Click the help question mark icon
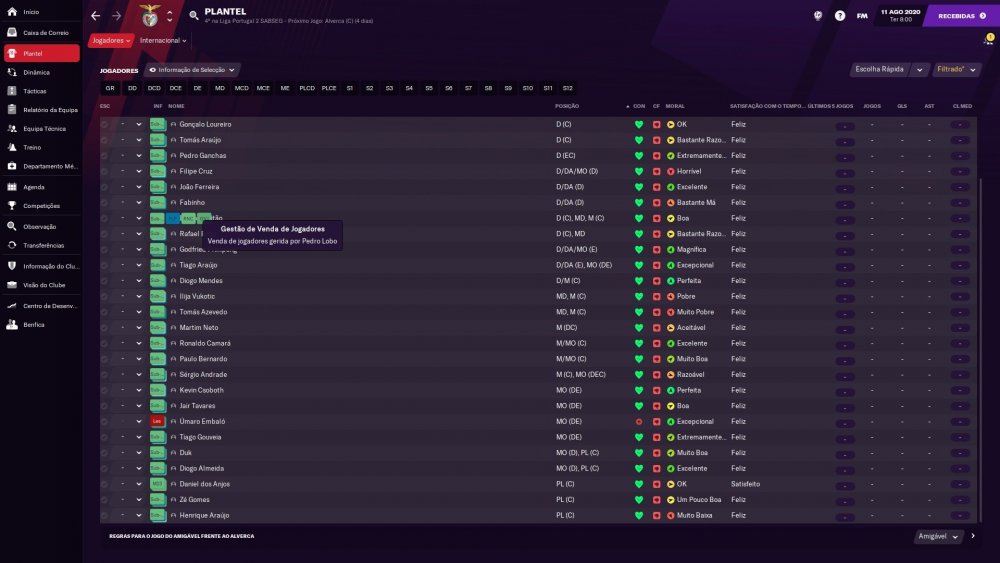 [840, 16]
